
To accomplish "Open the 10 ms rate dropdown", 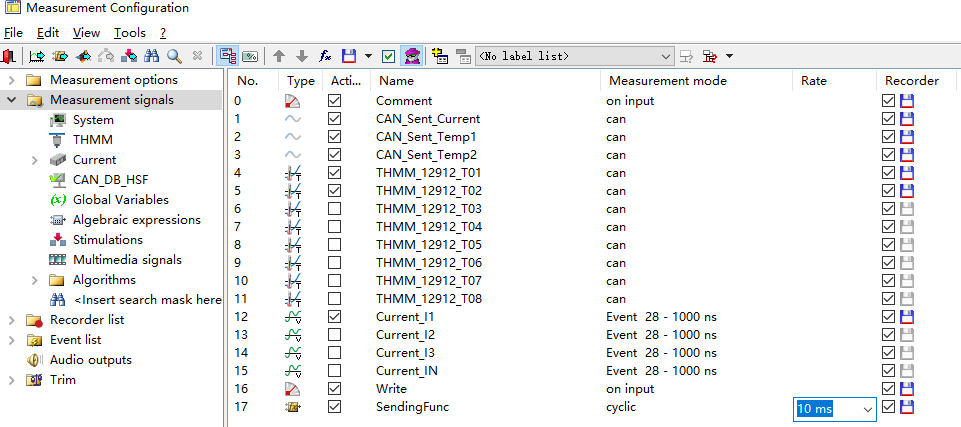I will pos(866,408).
